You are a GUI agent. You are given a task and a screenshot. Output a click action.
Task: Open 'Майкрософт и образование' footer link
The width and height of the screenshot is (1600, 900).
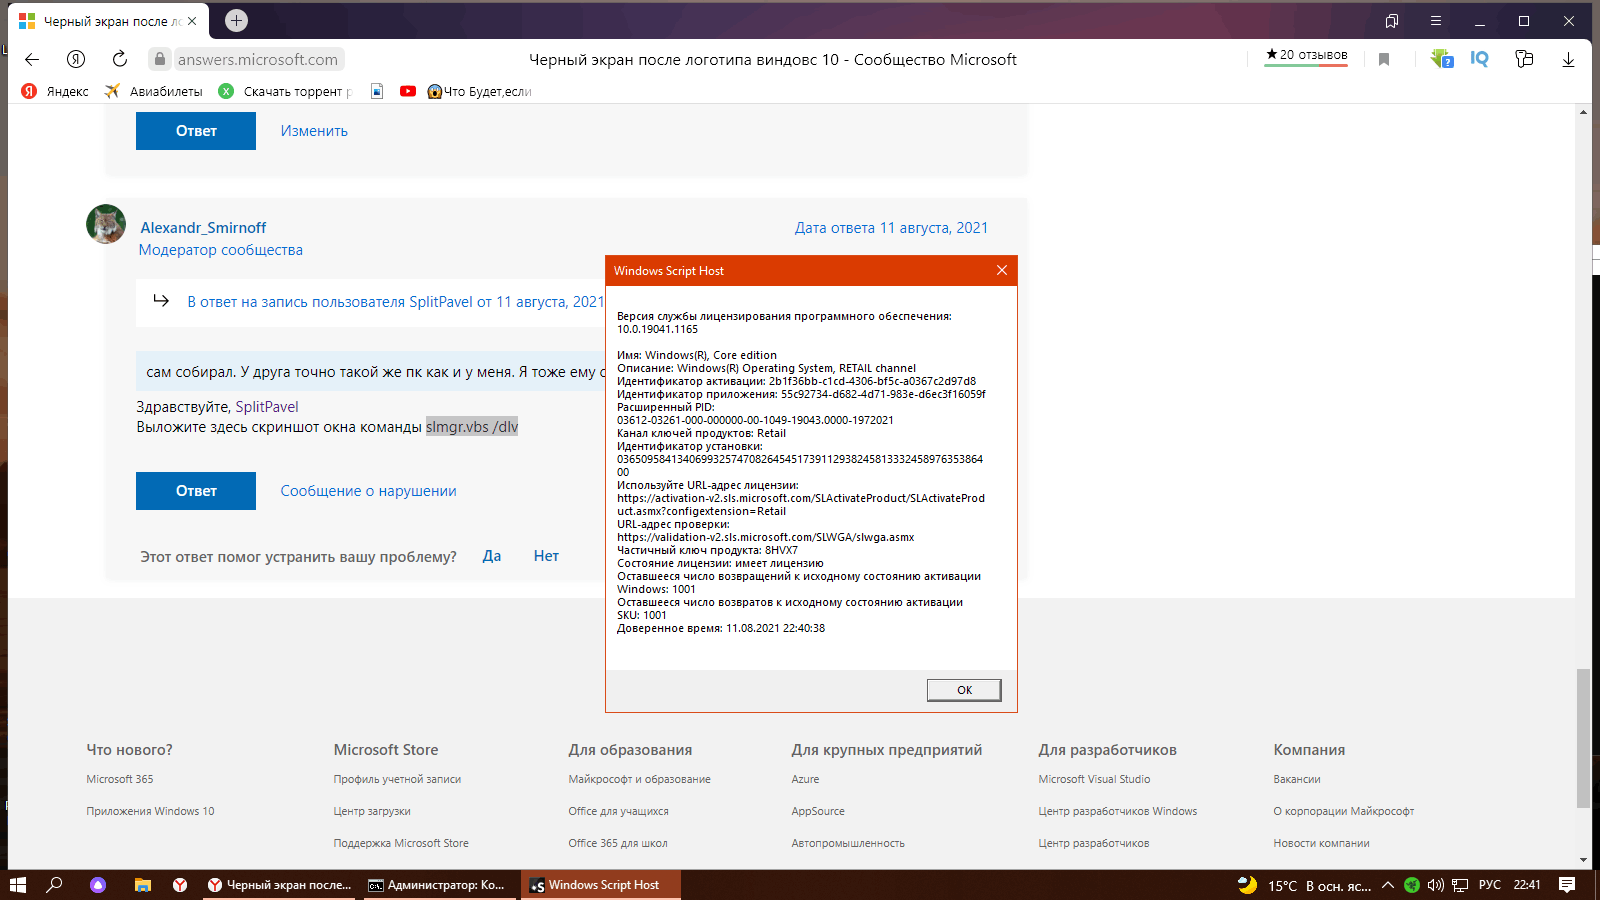pyautogui.click(x=639, y=779)
